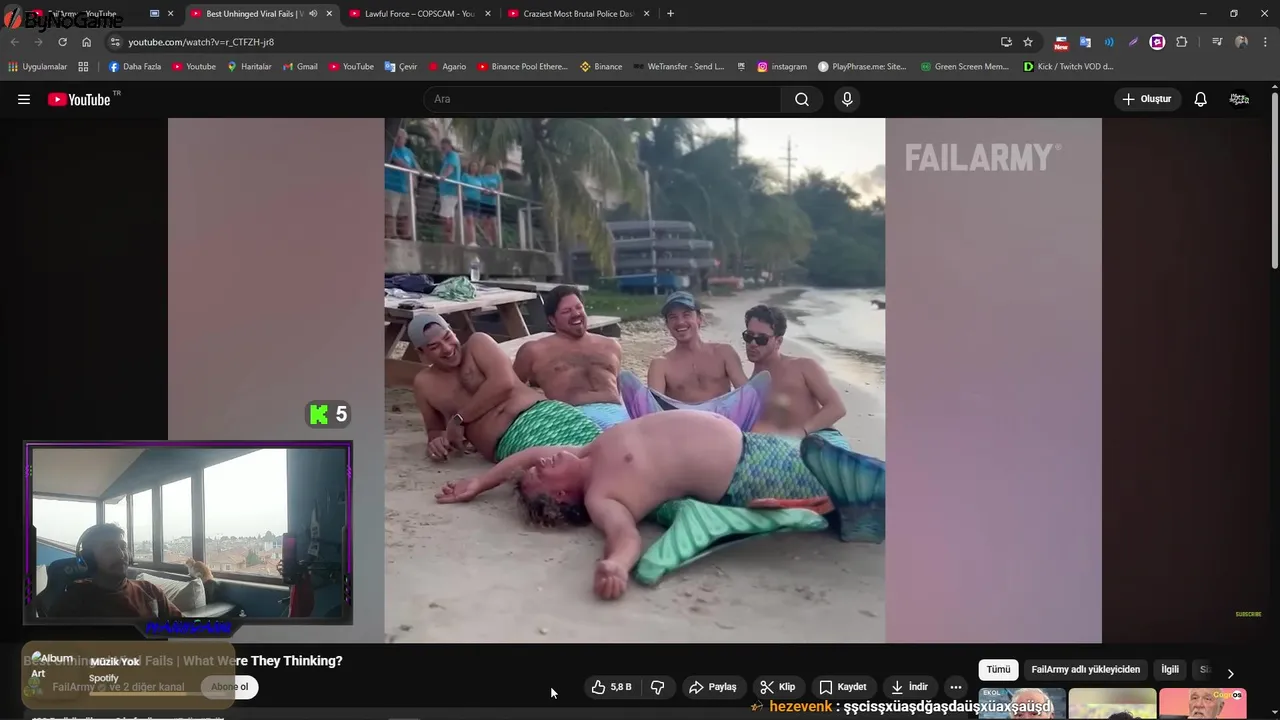Open Chrome home page button
Viewport: 1280px width, 720px height.
[86, 42]
